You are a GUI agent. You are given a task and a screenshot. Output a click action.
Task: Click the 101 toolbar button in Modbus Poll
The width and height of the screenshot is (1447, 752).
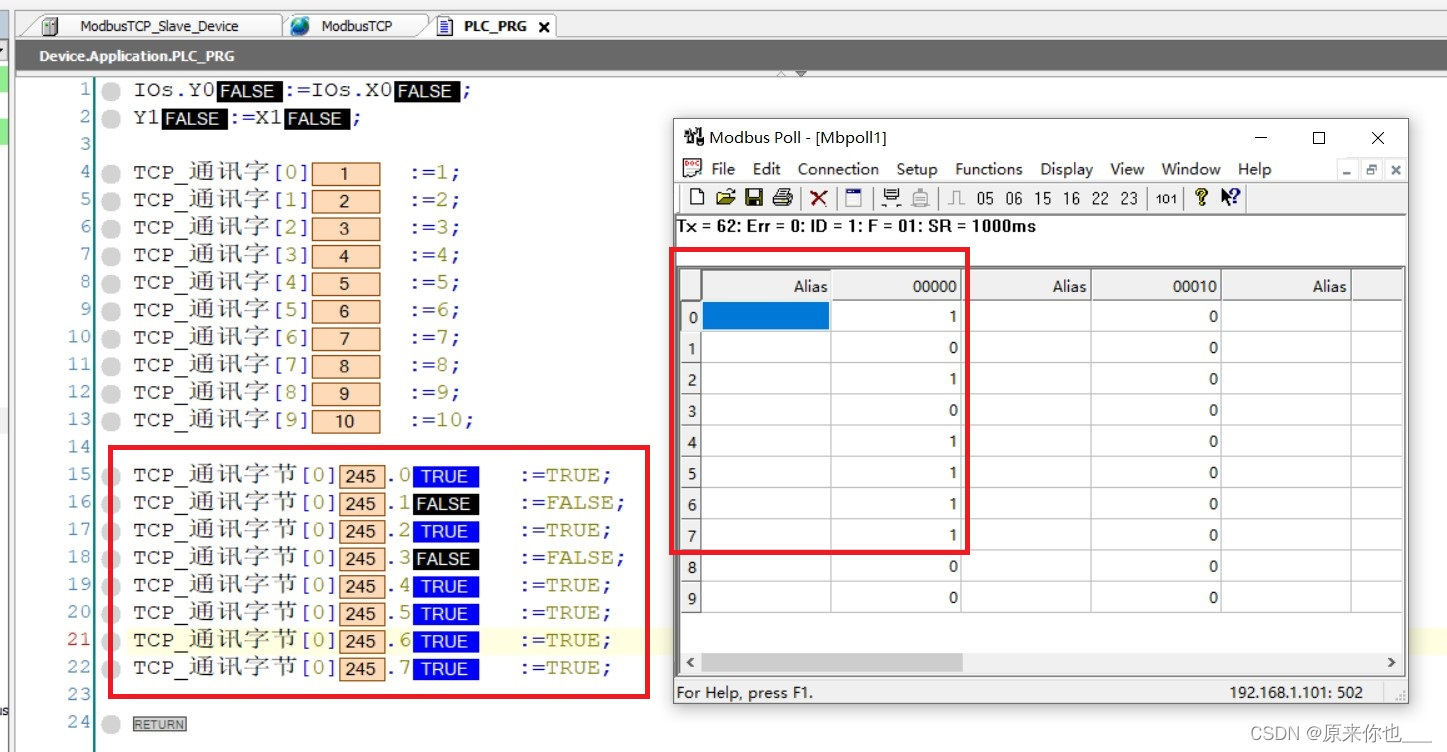click(x=1166, y=198)
